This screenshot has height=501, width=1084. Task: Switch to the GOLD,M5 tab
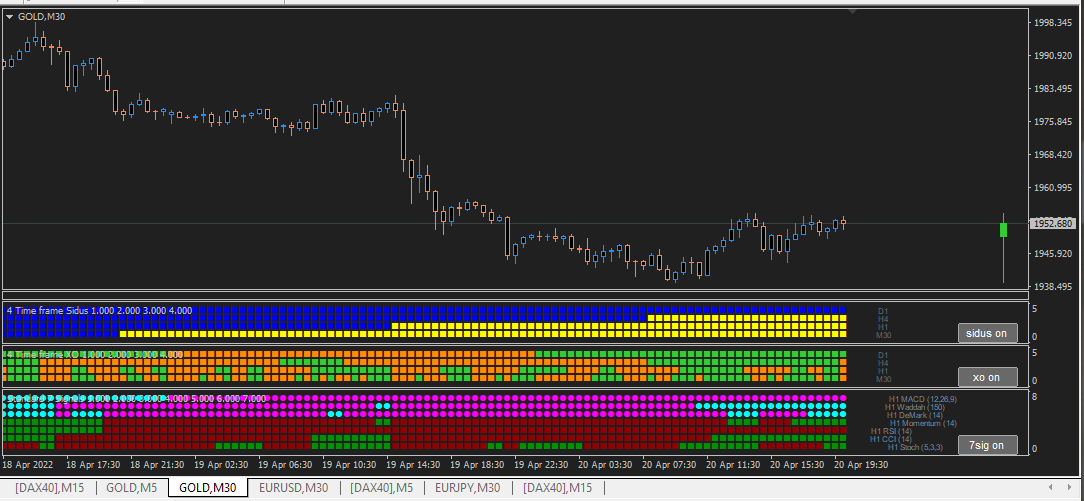click(131, 488)
